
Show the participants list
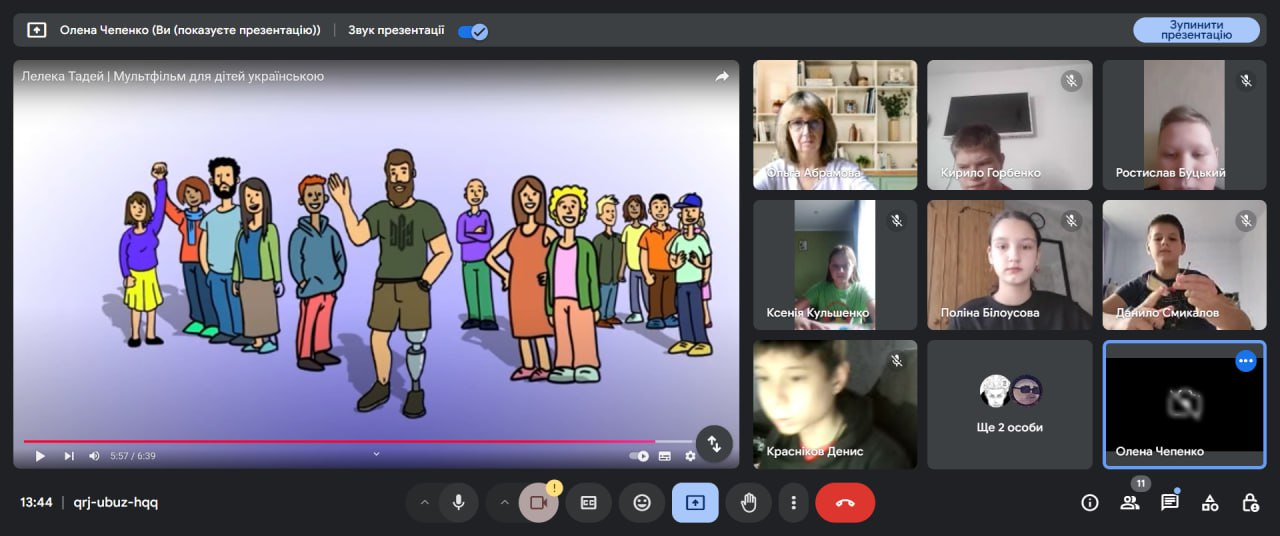[1130, 502]
